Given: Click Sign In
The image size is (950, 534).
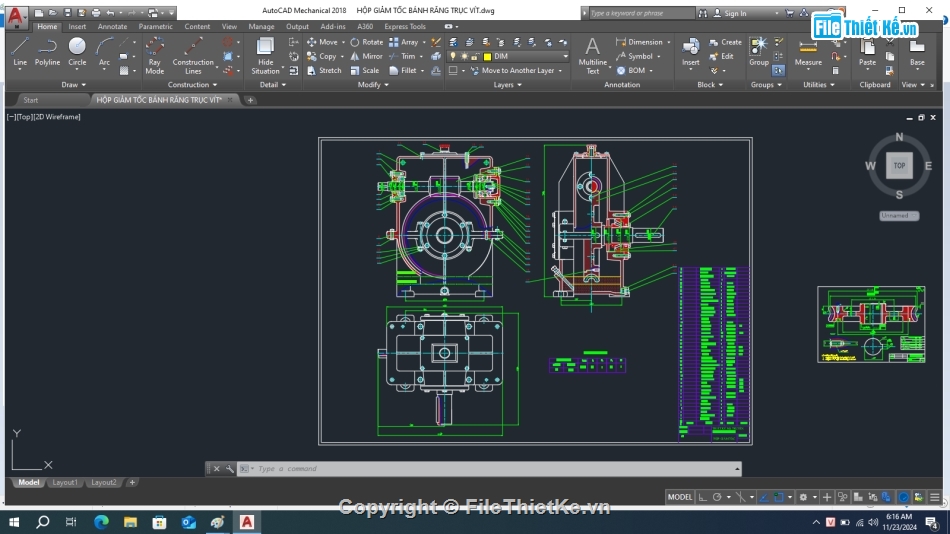Looking at the screenshot, I should click(735, 13).
